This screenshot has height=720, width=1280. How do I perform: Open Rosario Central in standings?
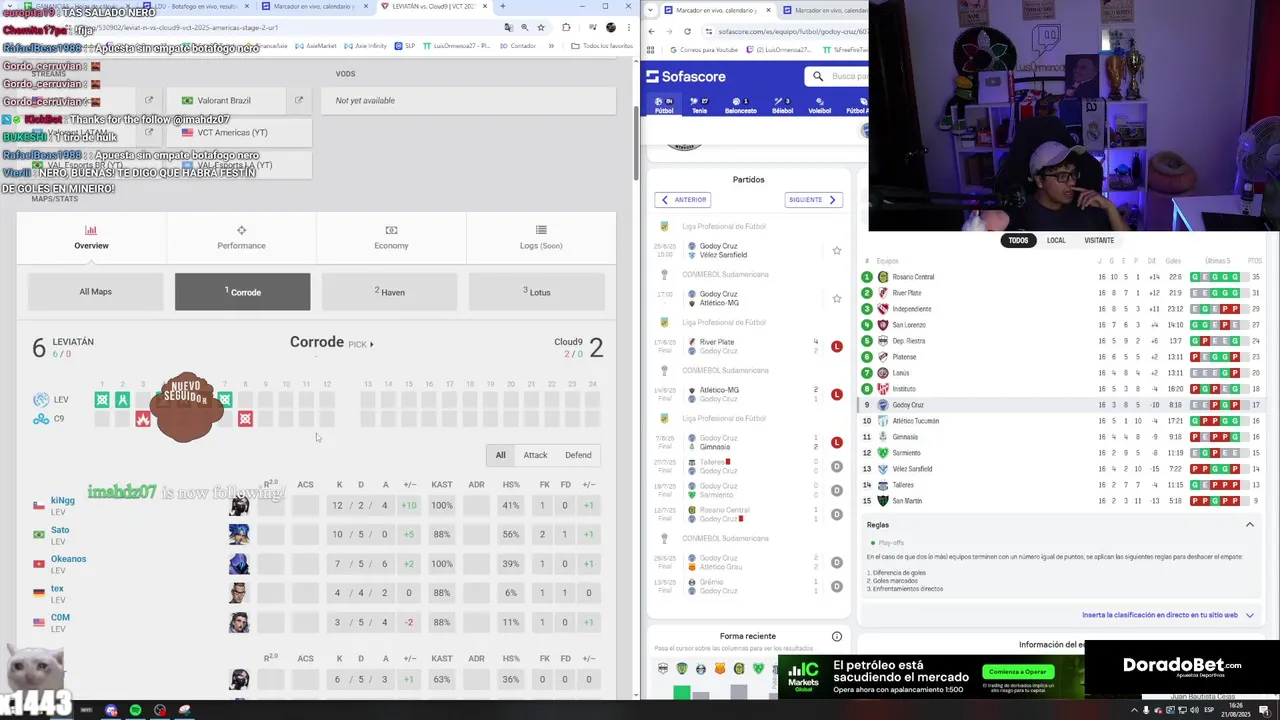click(913, 277)
